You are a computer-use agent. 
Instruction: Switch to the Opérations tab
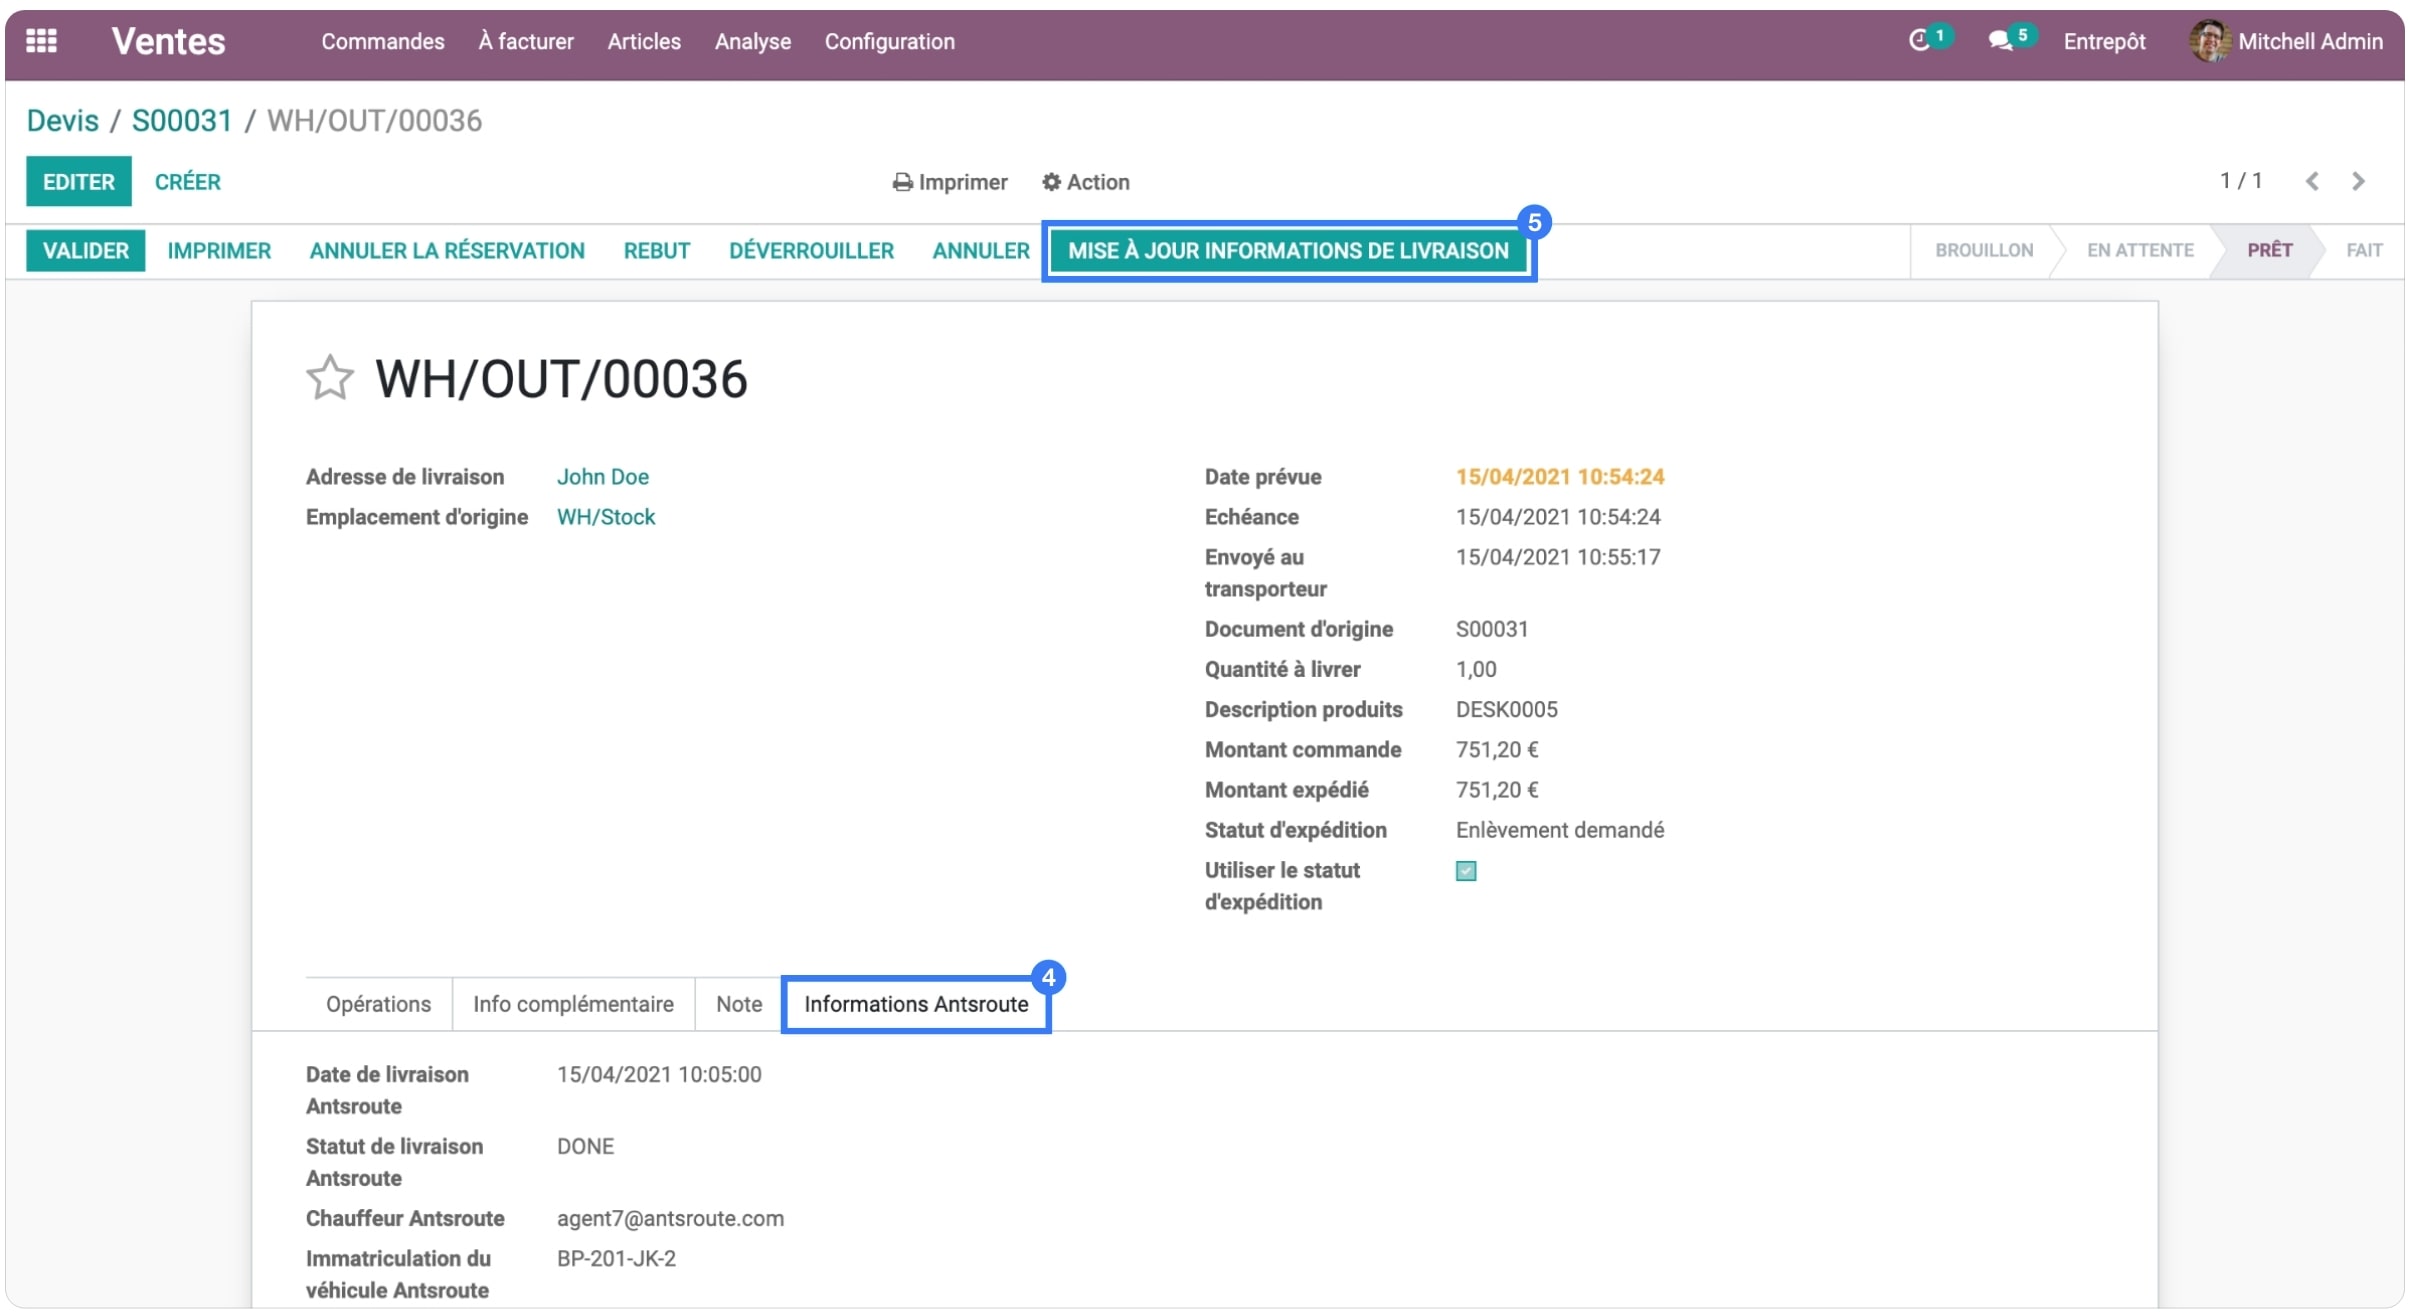[x=378, y=1004]
